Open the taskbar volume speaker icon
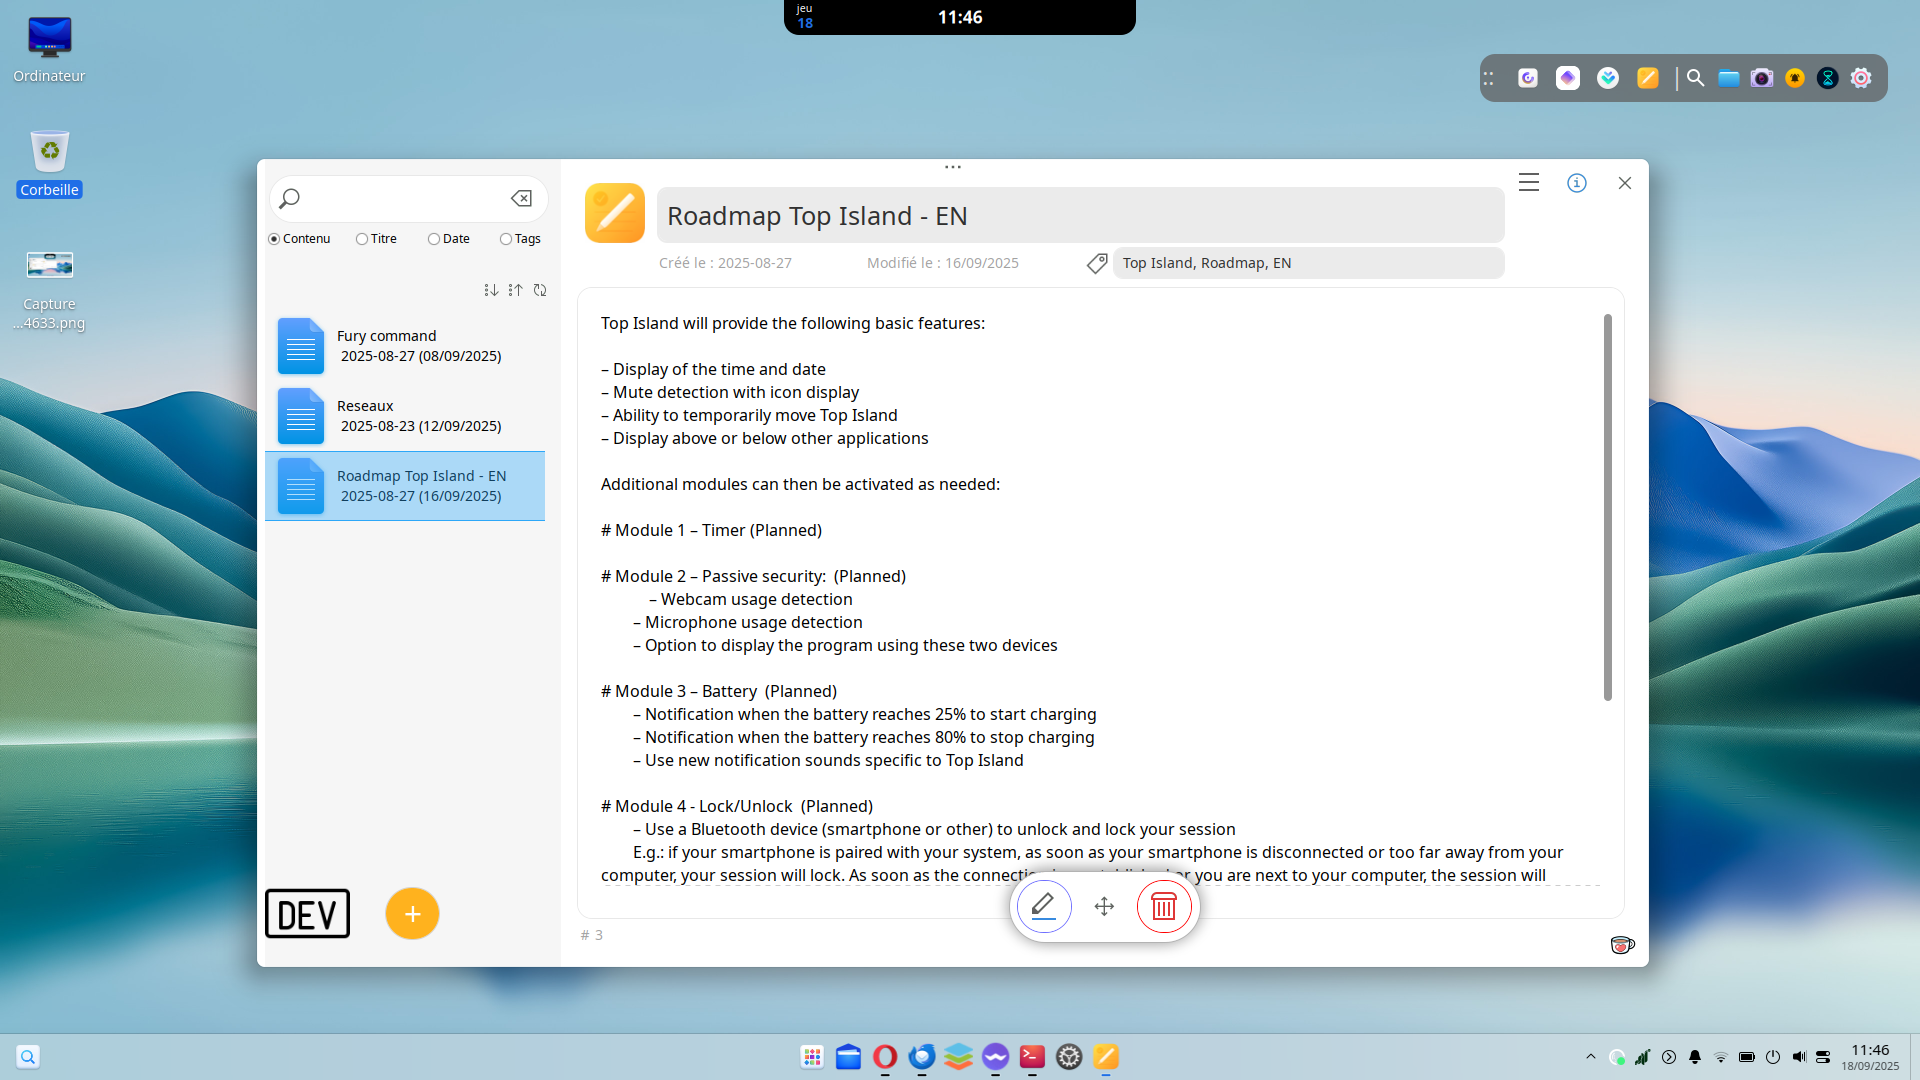This screenshot has height=1080, width=1920. click(x=1799, y=1056)
